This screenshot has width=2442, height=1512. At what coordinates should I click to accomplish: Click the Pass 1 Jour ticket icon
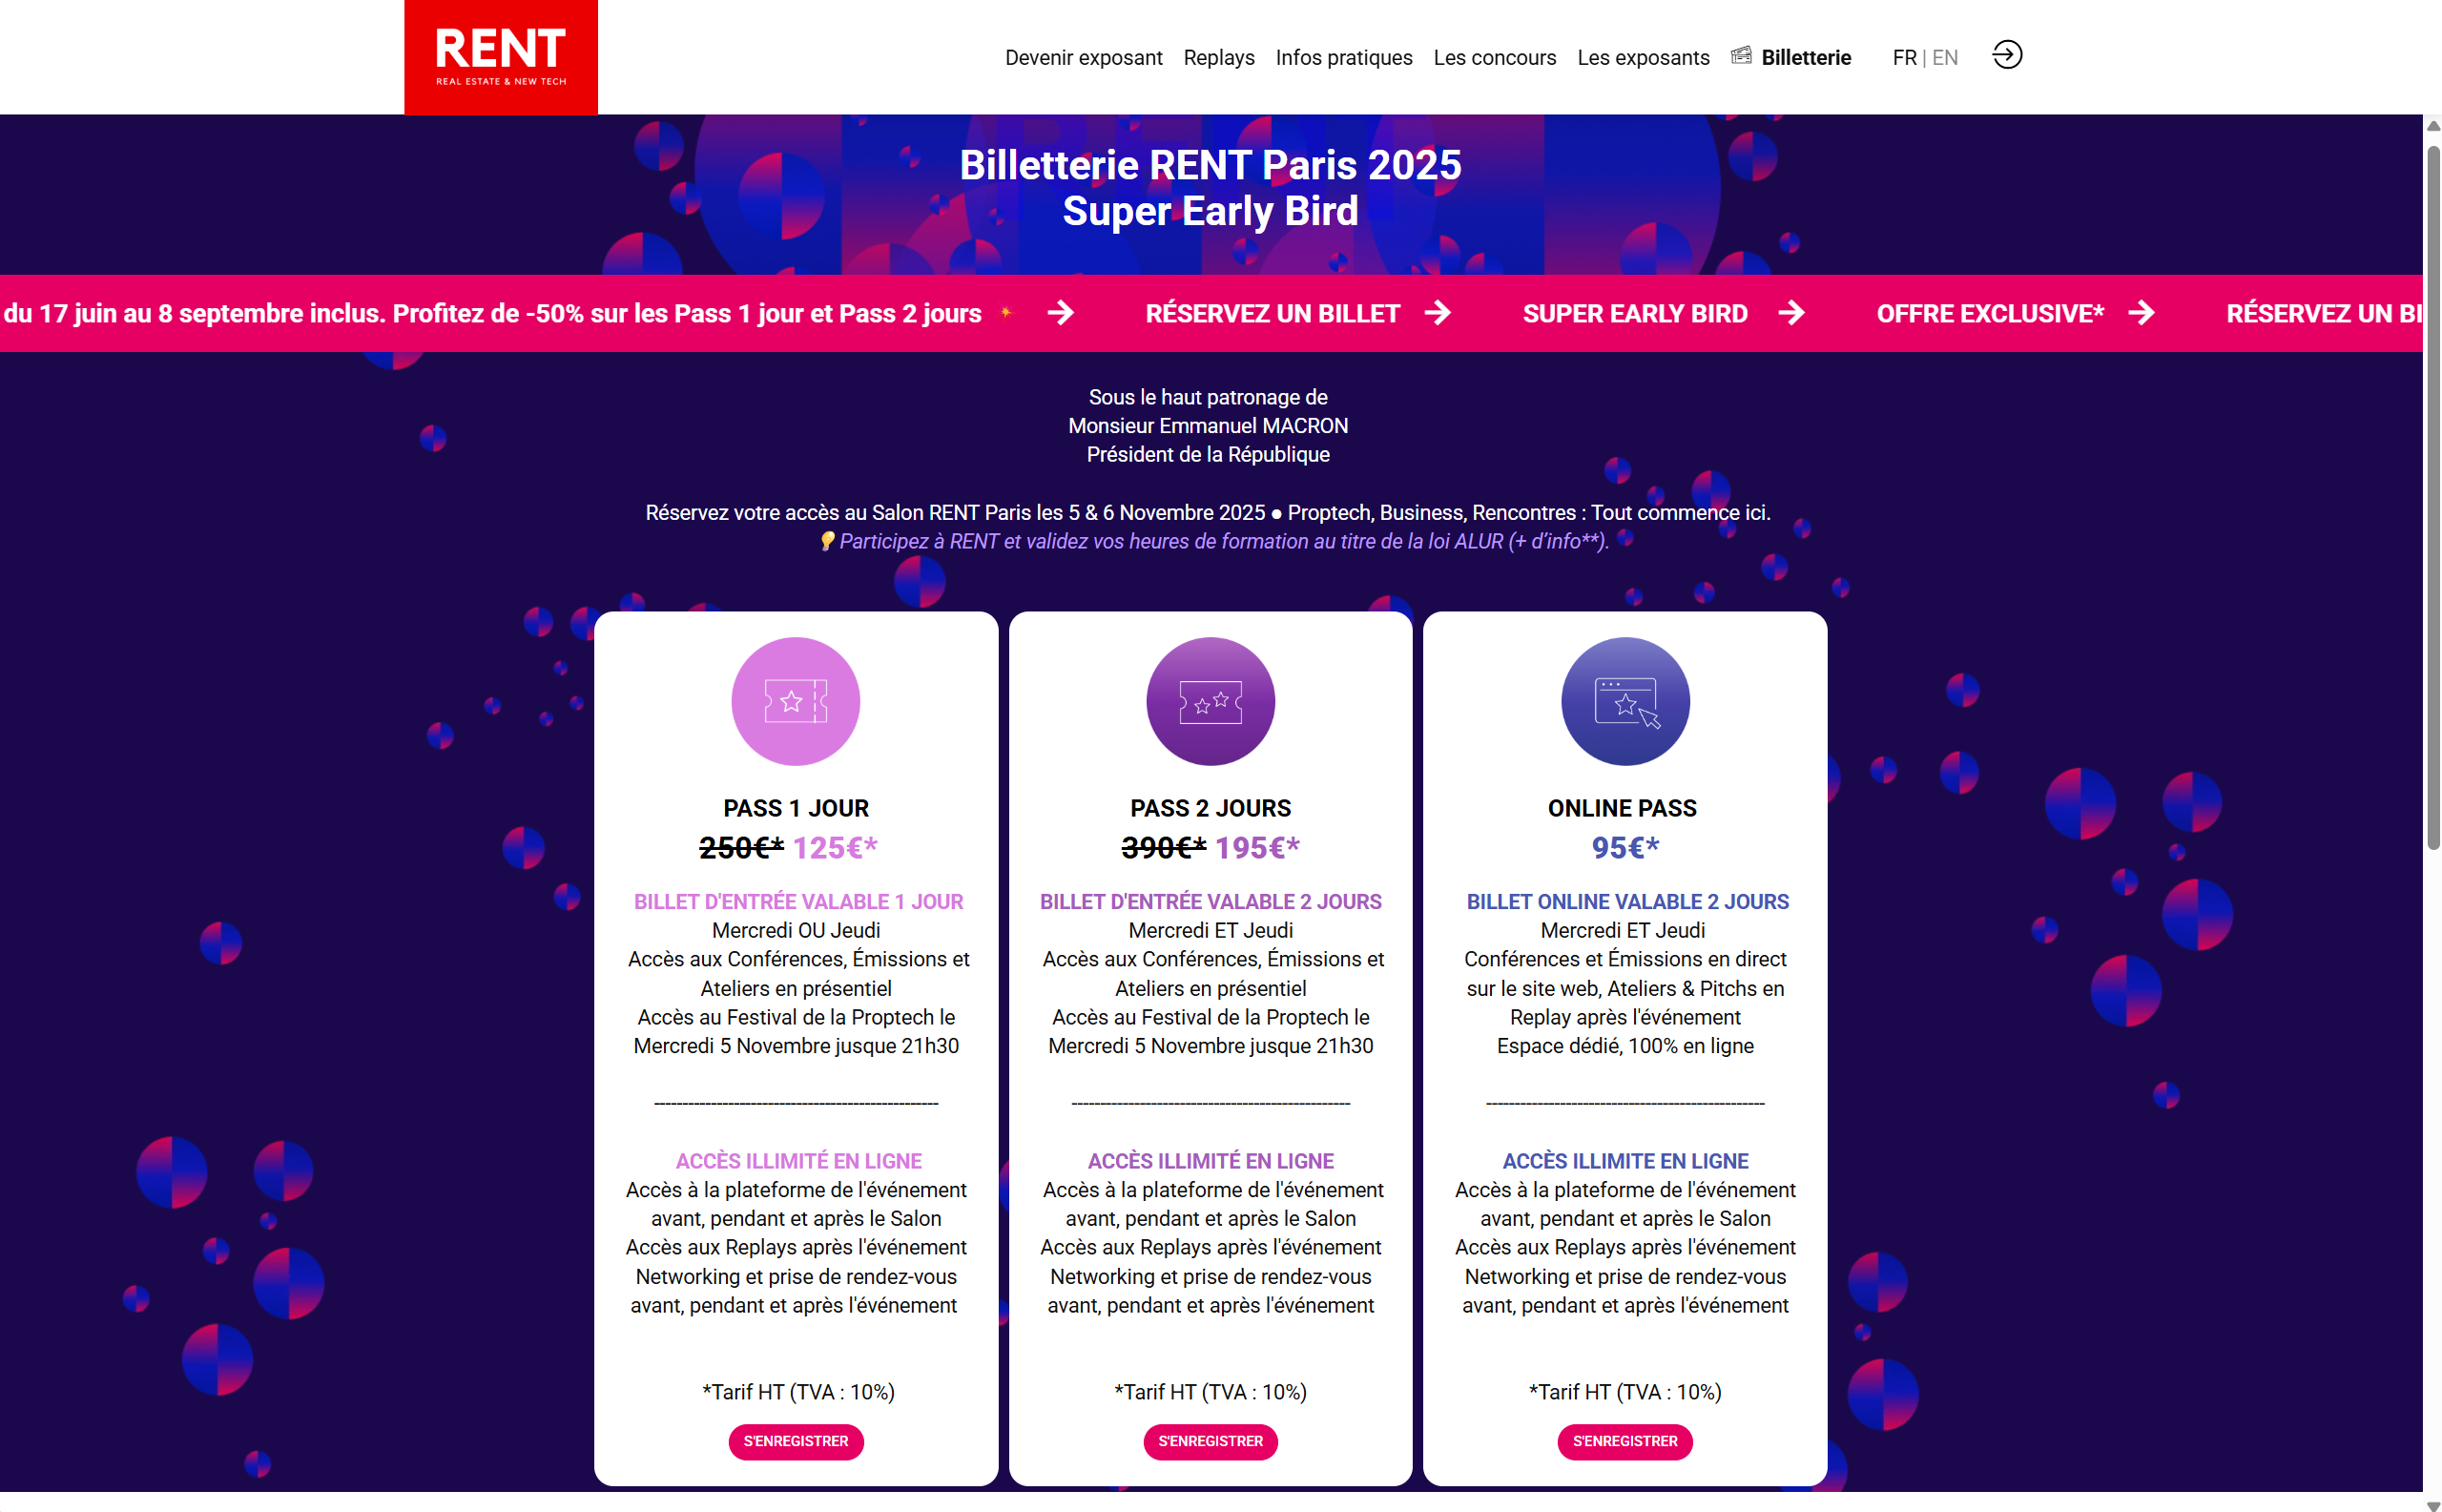796,701
